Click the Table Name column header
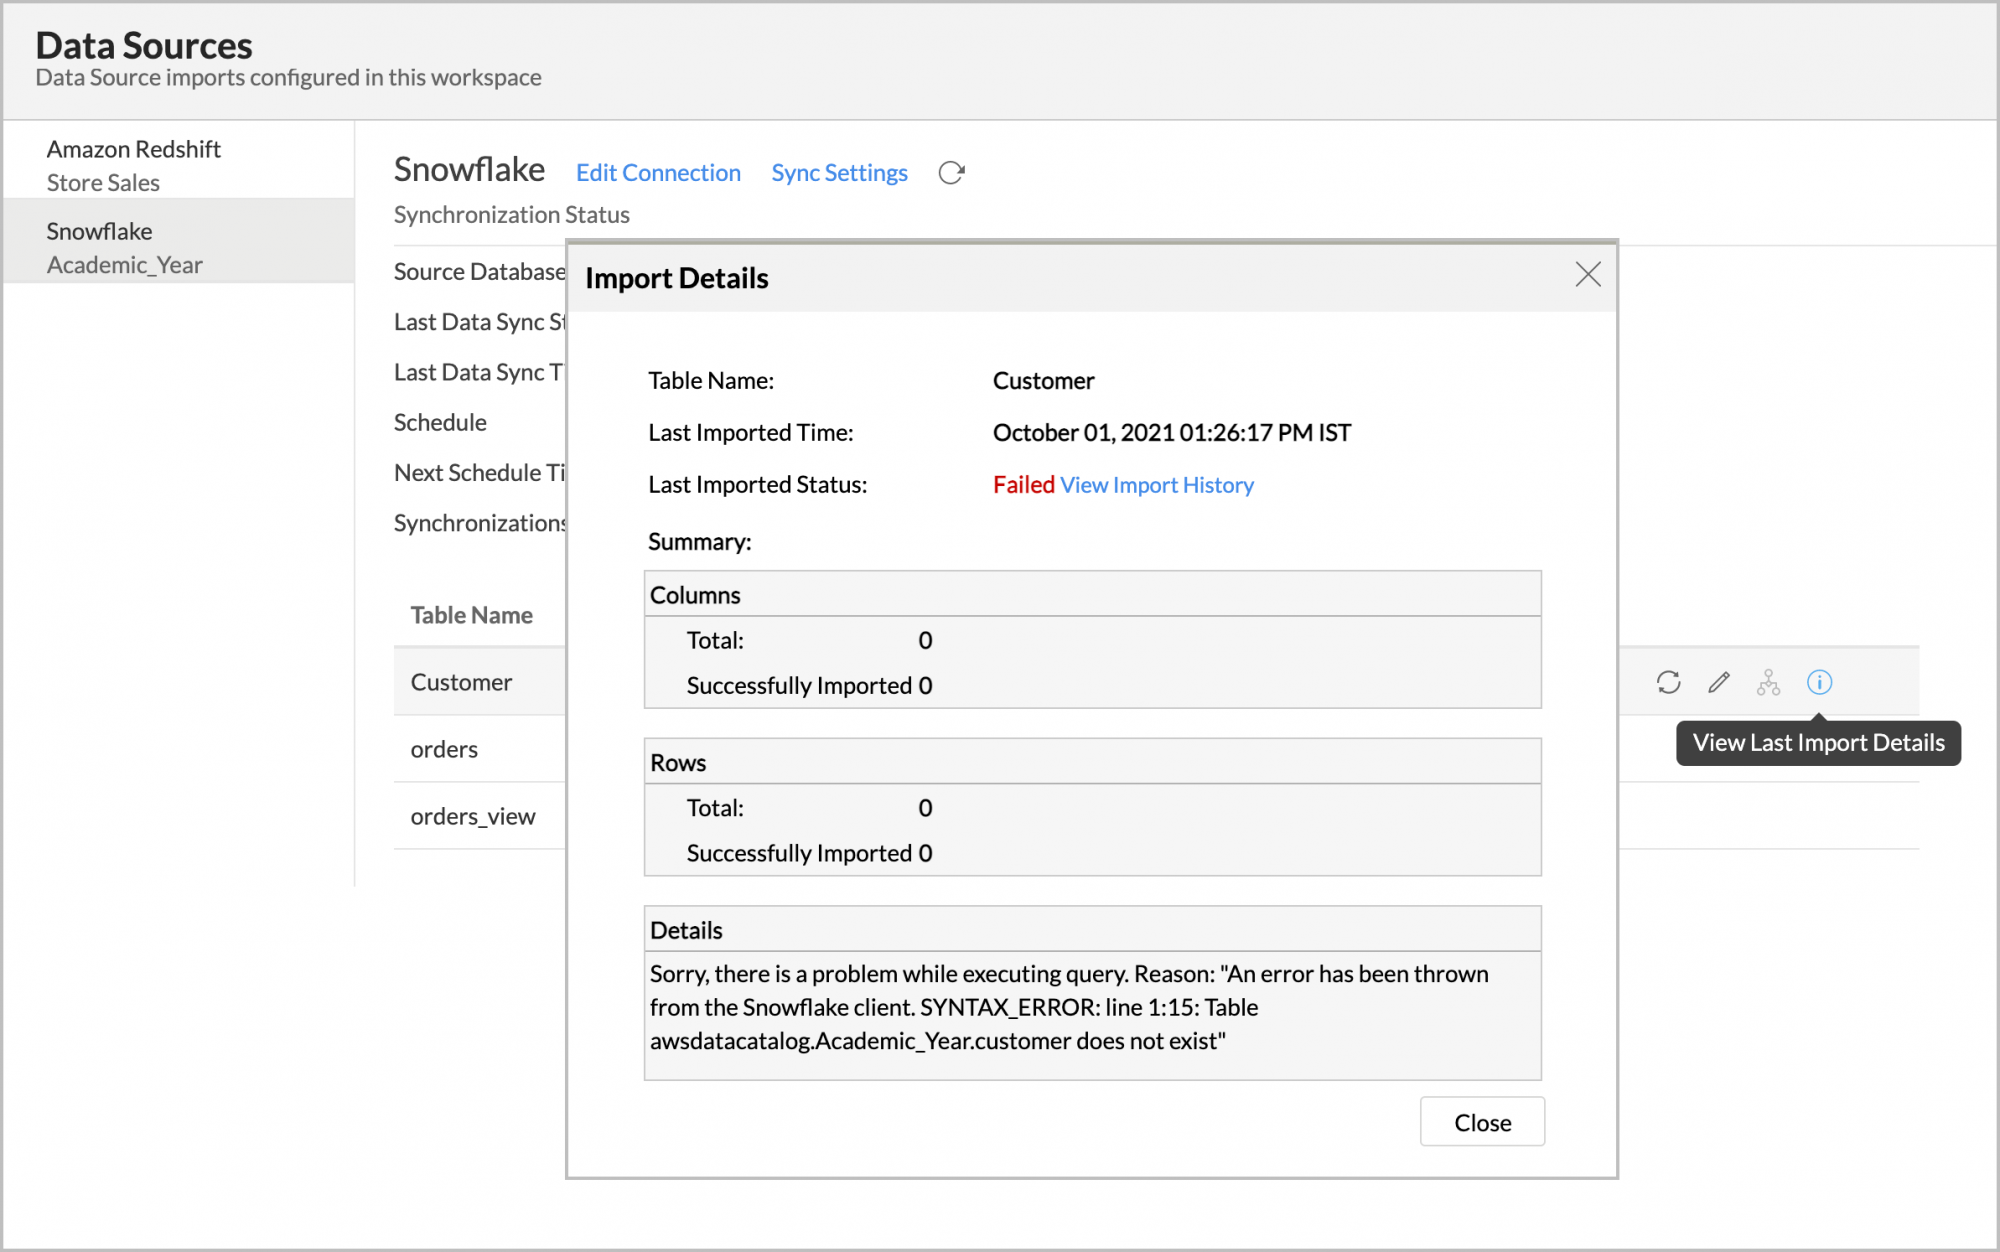 (x=471, y=615)
